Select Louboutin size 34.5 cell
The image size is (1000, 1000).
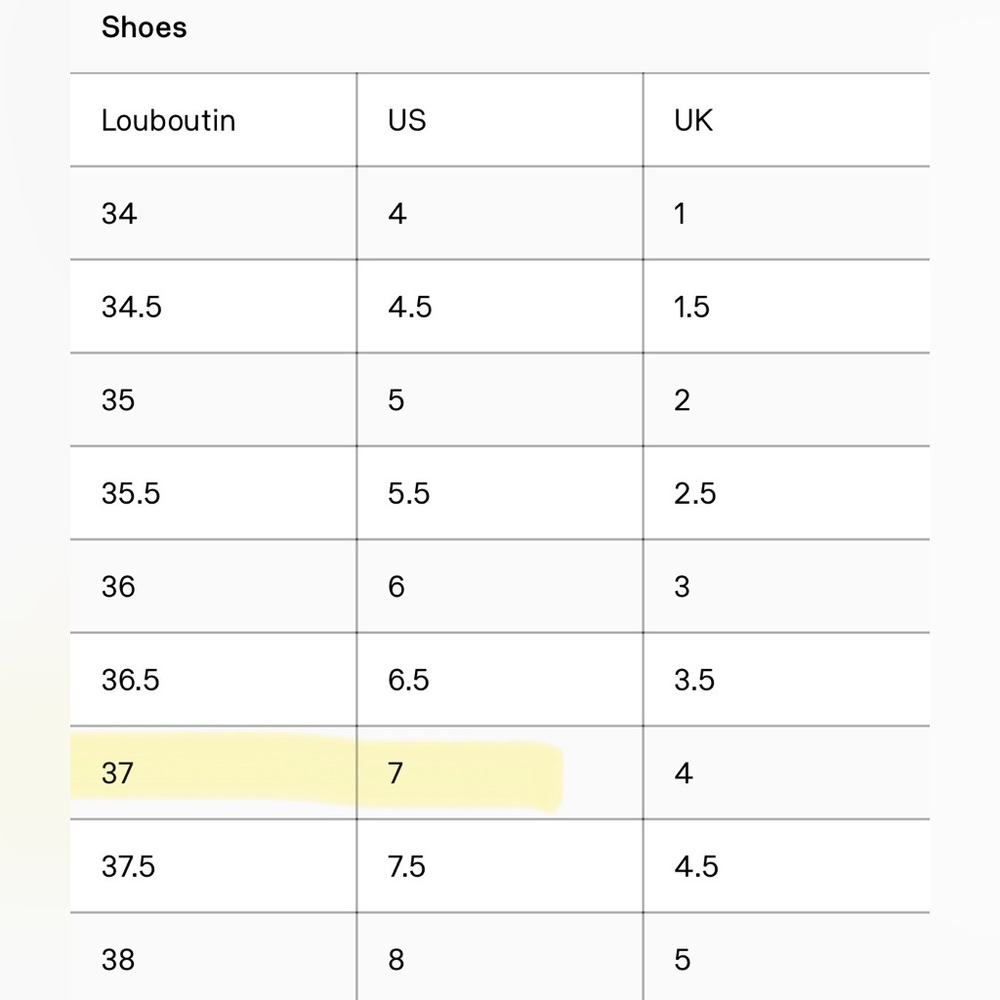pyautogui.click(x=213, y=306)
